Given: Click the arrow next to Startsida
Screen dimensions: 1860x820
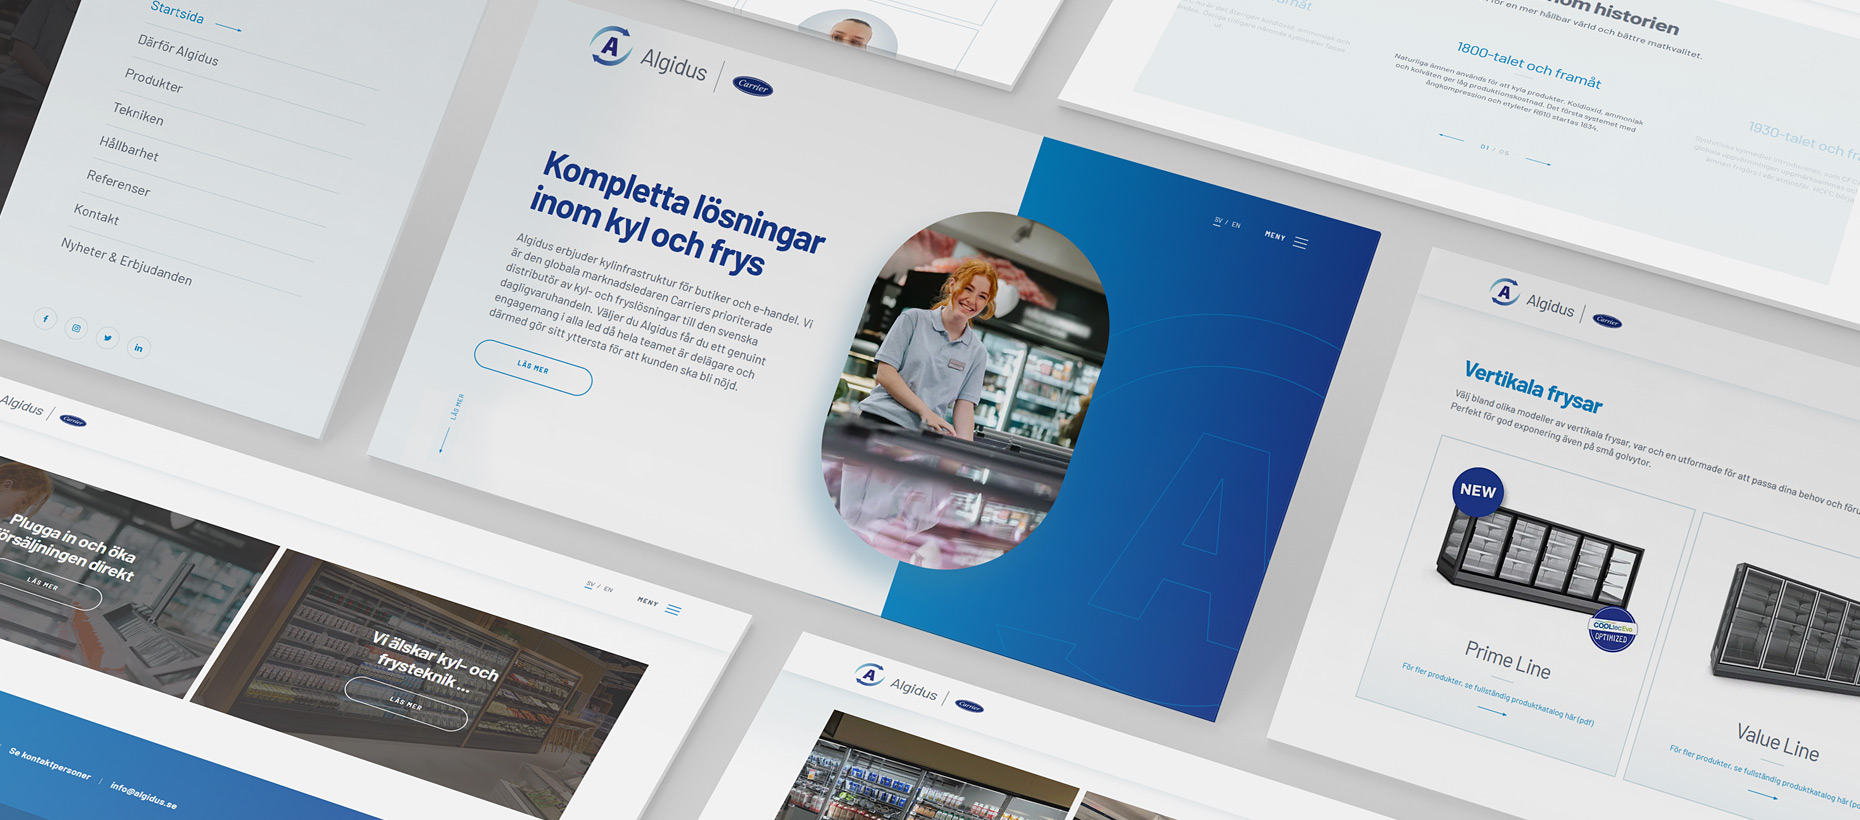Looking at the screenshot, I should [229, 28].
